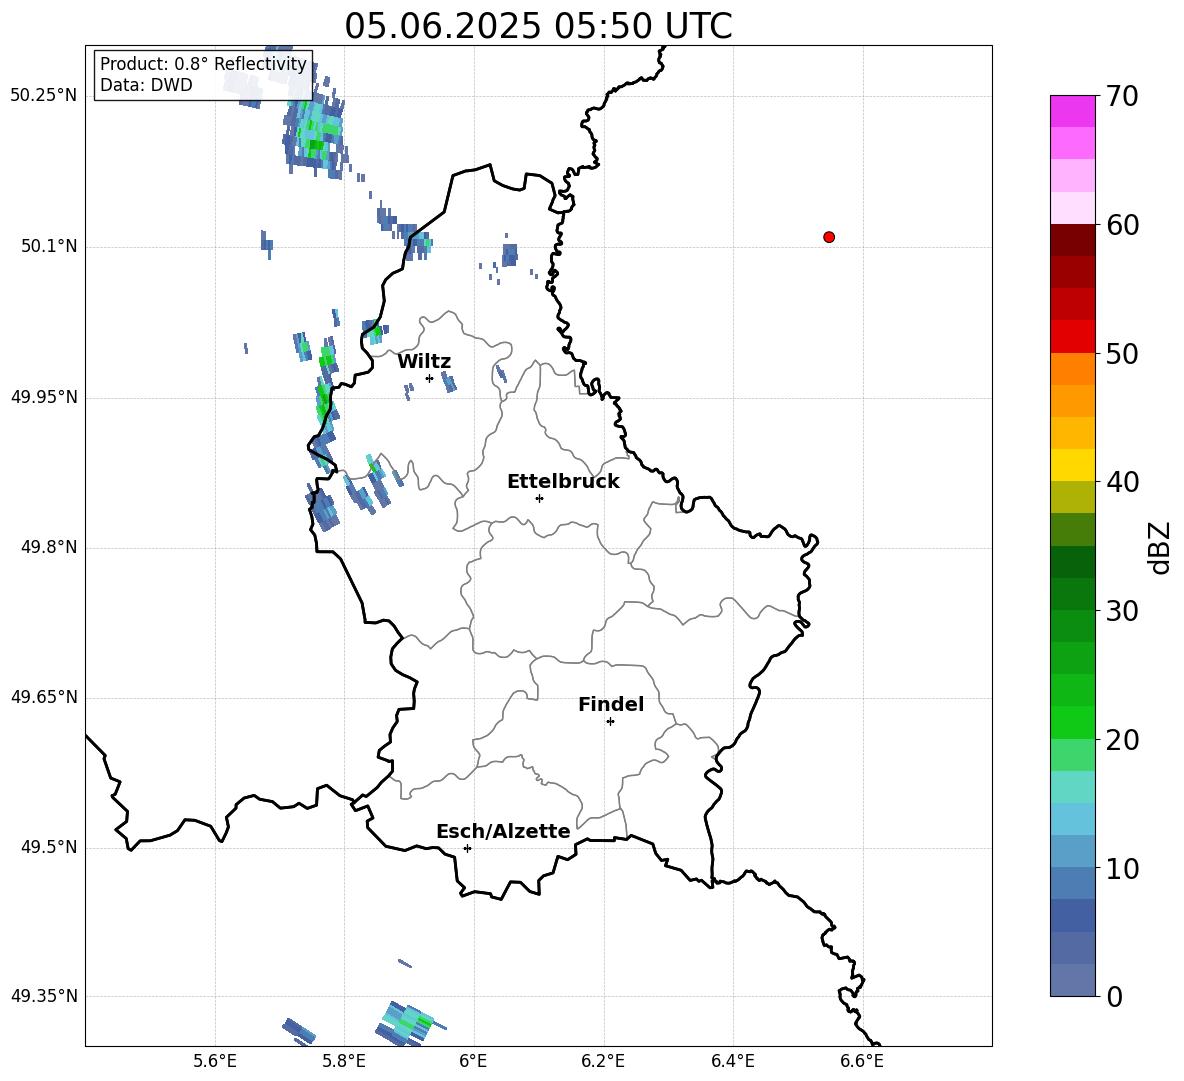
Task: Click the dark maroon colorbar segment below 60
Action: tap(1072, 240)
